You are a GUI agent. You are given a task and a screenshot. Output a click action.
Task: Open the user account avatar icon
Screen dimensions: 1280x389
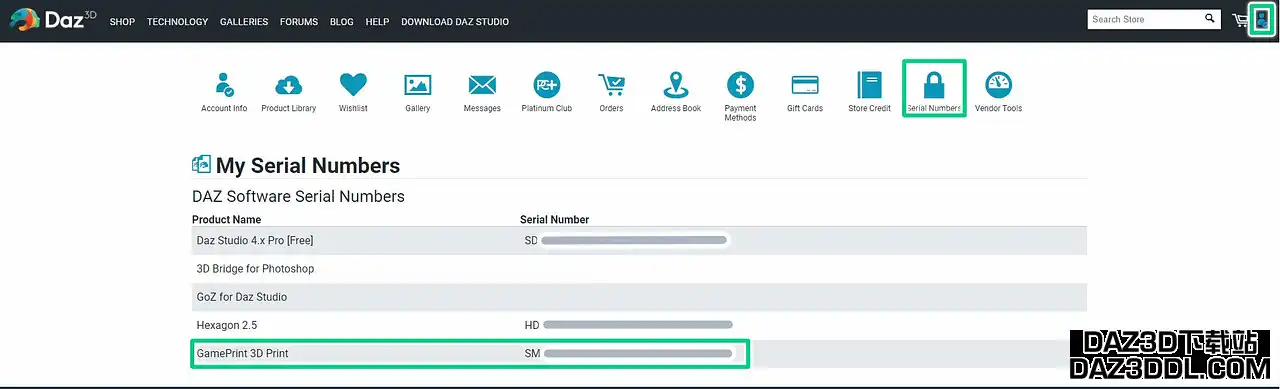tap(1262, 19)
